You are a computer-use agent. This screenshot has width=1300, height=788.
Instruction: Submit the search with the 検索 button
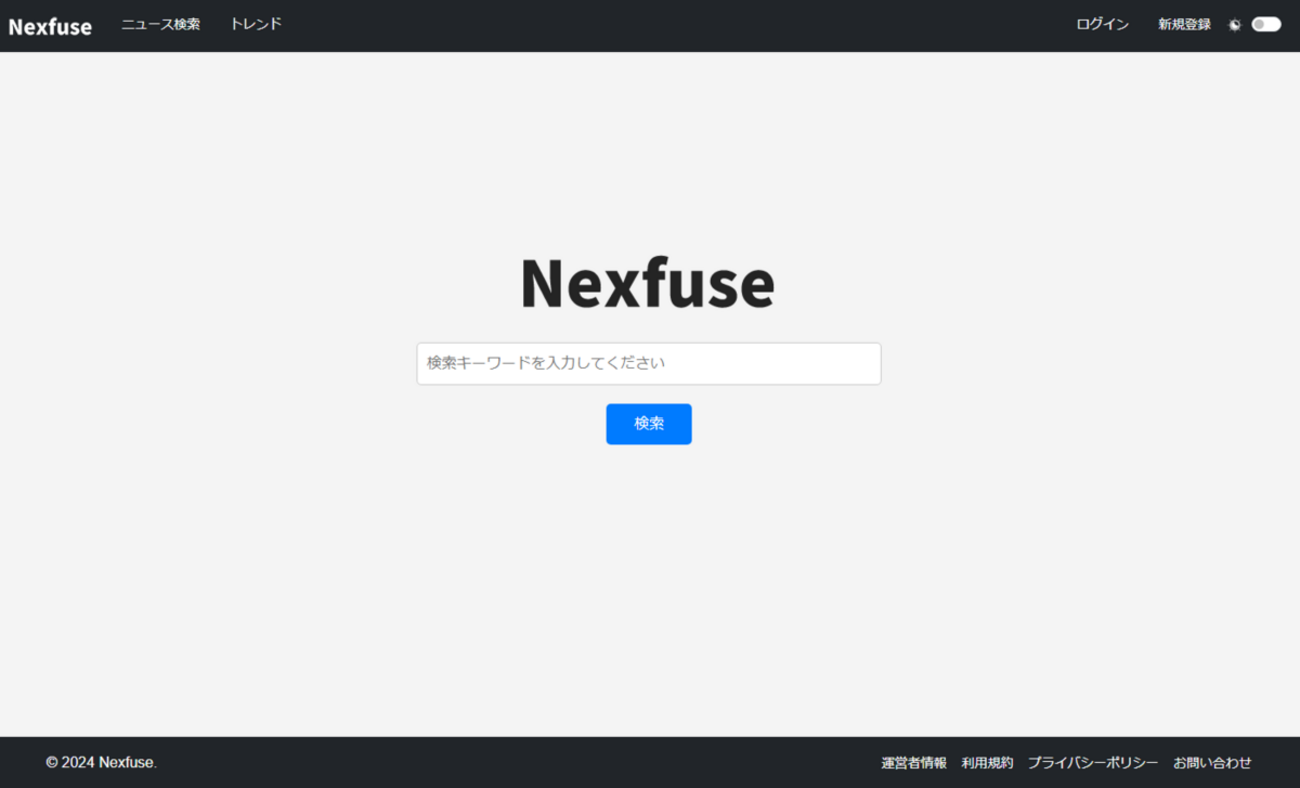[648, 424]
